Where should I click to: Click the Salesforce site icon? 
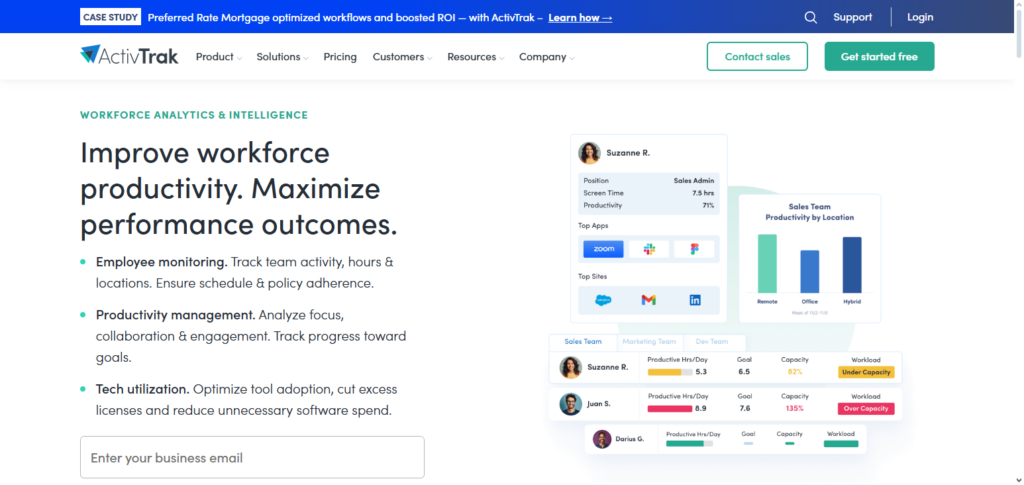(603, 300)
